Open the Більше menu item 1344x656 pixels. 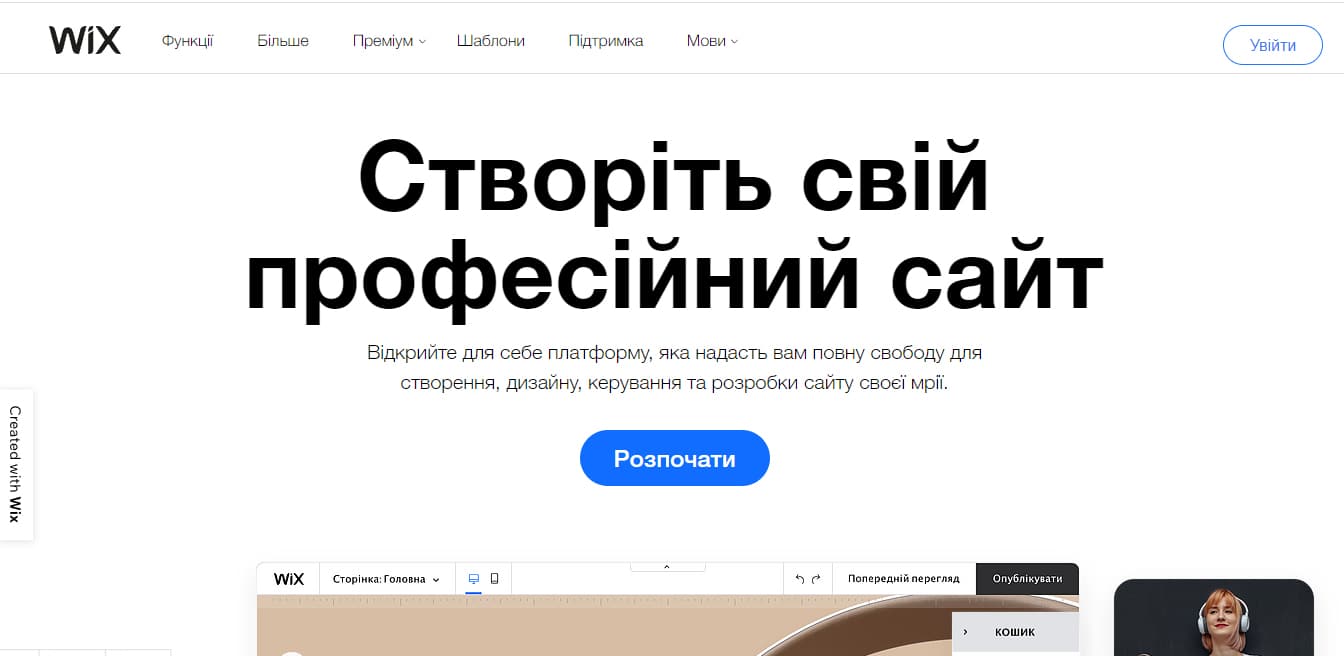tap(283, 41)
